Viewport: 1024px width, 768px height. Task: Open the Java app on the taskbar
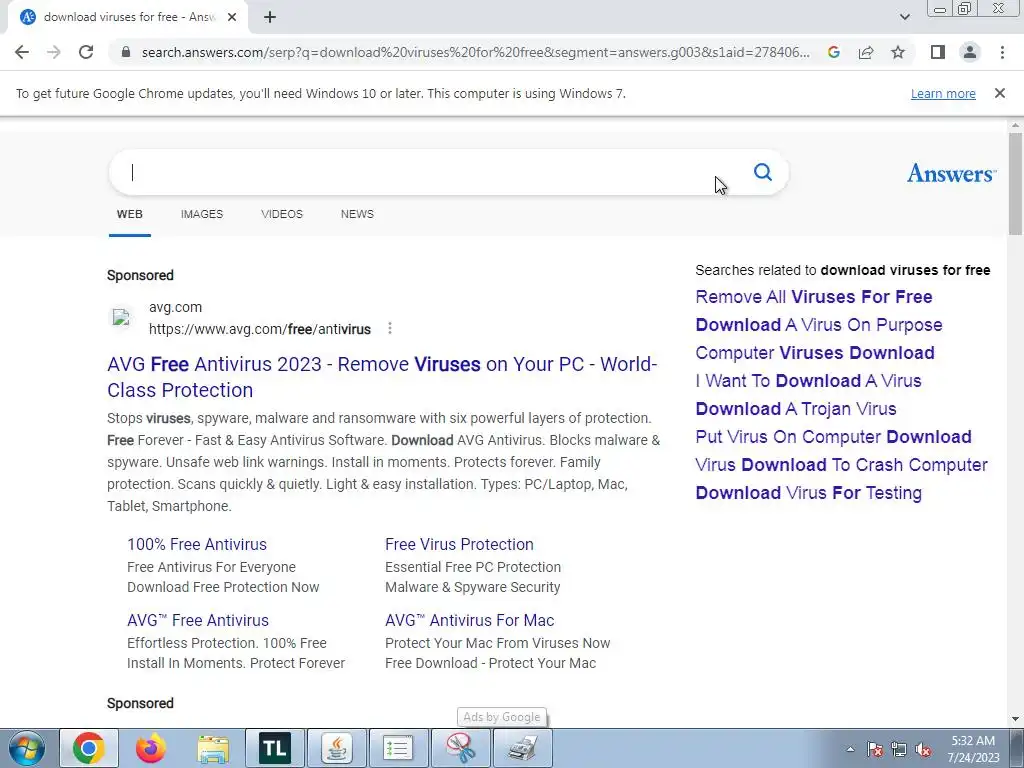tap(336, 748)
